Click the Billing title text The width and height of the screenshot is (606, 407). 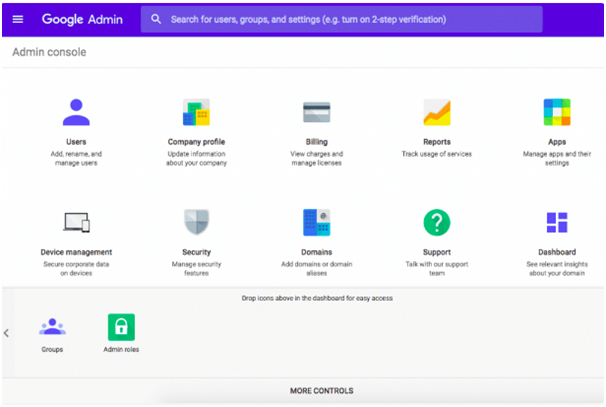tap(317, 142)
